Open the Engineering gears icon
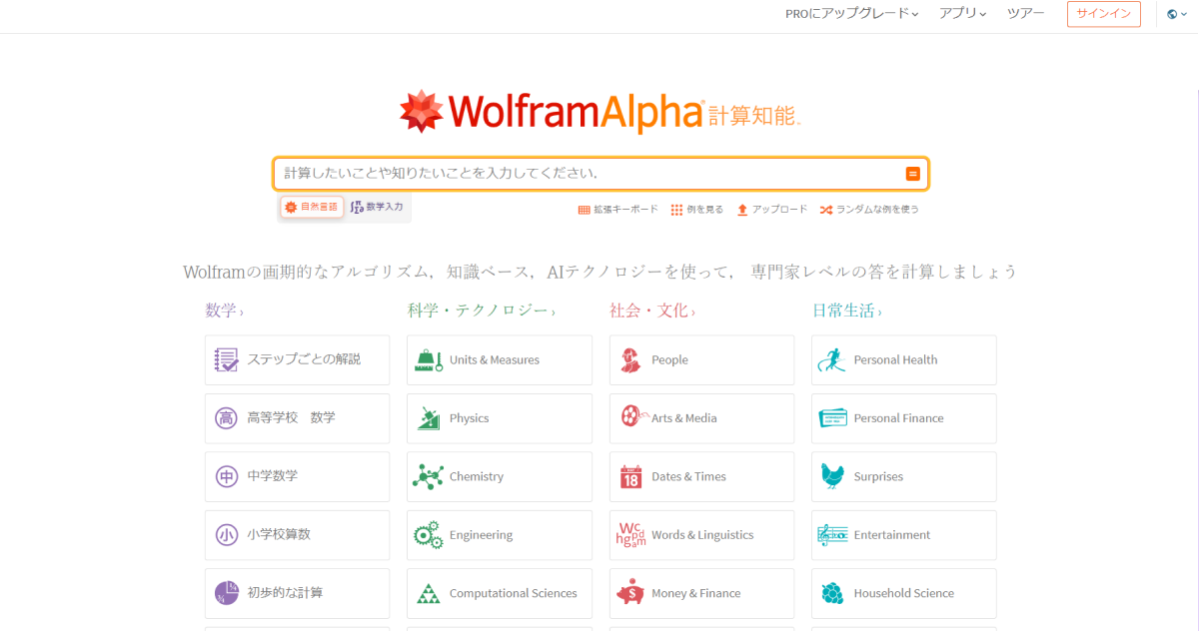Screen dimensions: 1199x631 [x=428, y=535]
